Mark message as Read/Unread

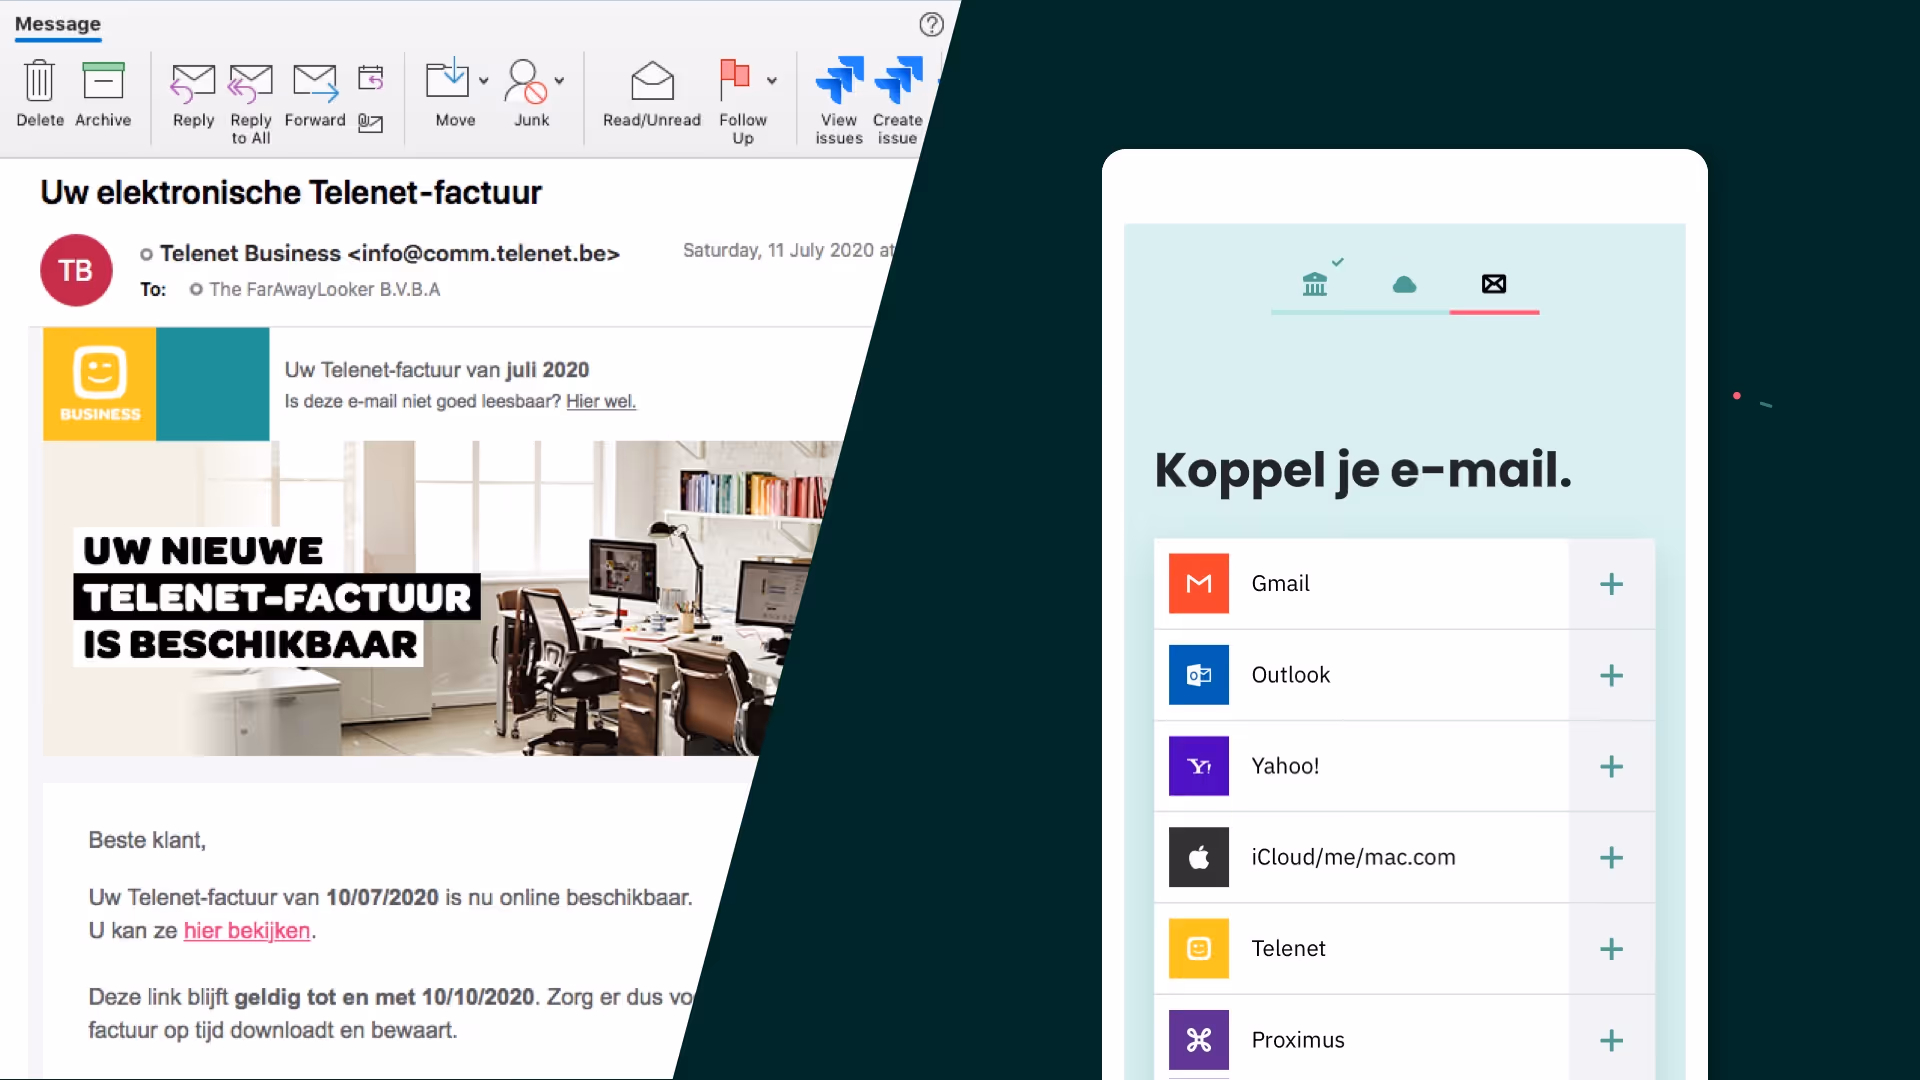pyautogui.click(x=652, y=82)
